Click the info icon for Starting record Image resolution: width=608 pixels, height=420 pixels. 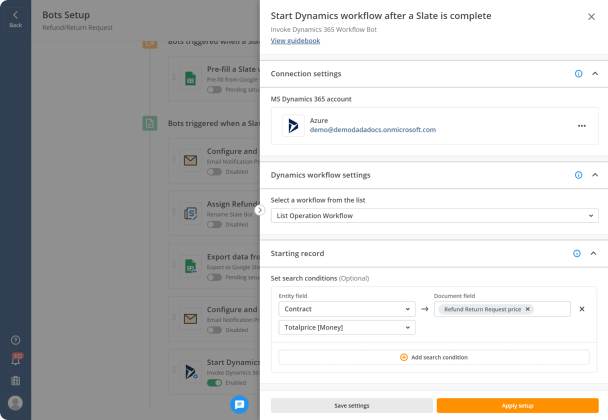click(x=577, y=254)
